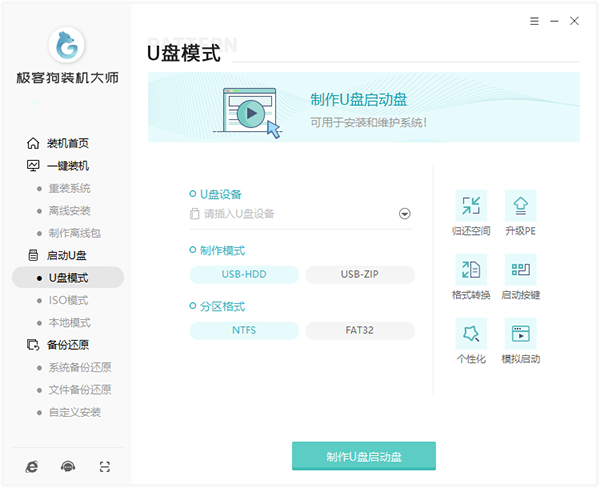The width and height of the screenshot is (600, 488).
Task: Click the U盘模式 page heading
Action: (184, 53)
